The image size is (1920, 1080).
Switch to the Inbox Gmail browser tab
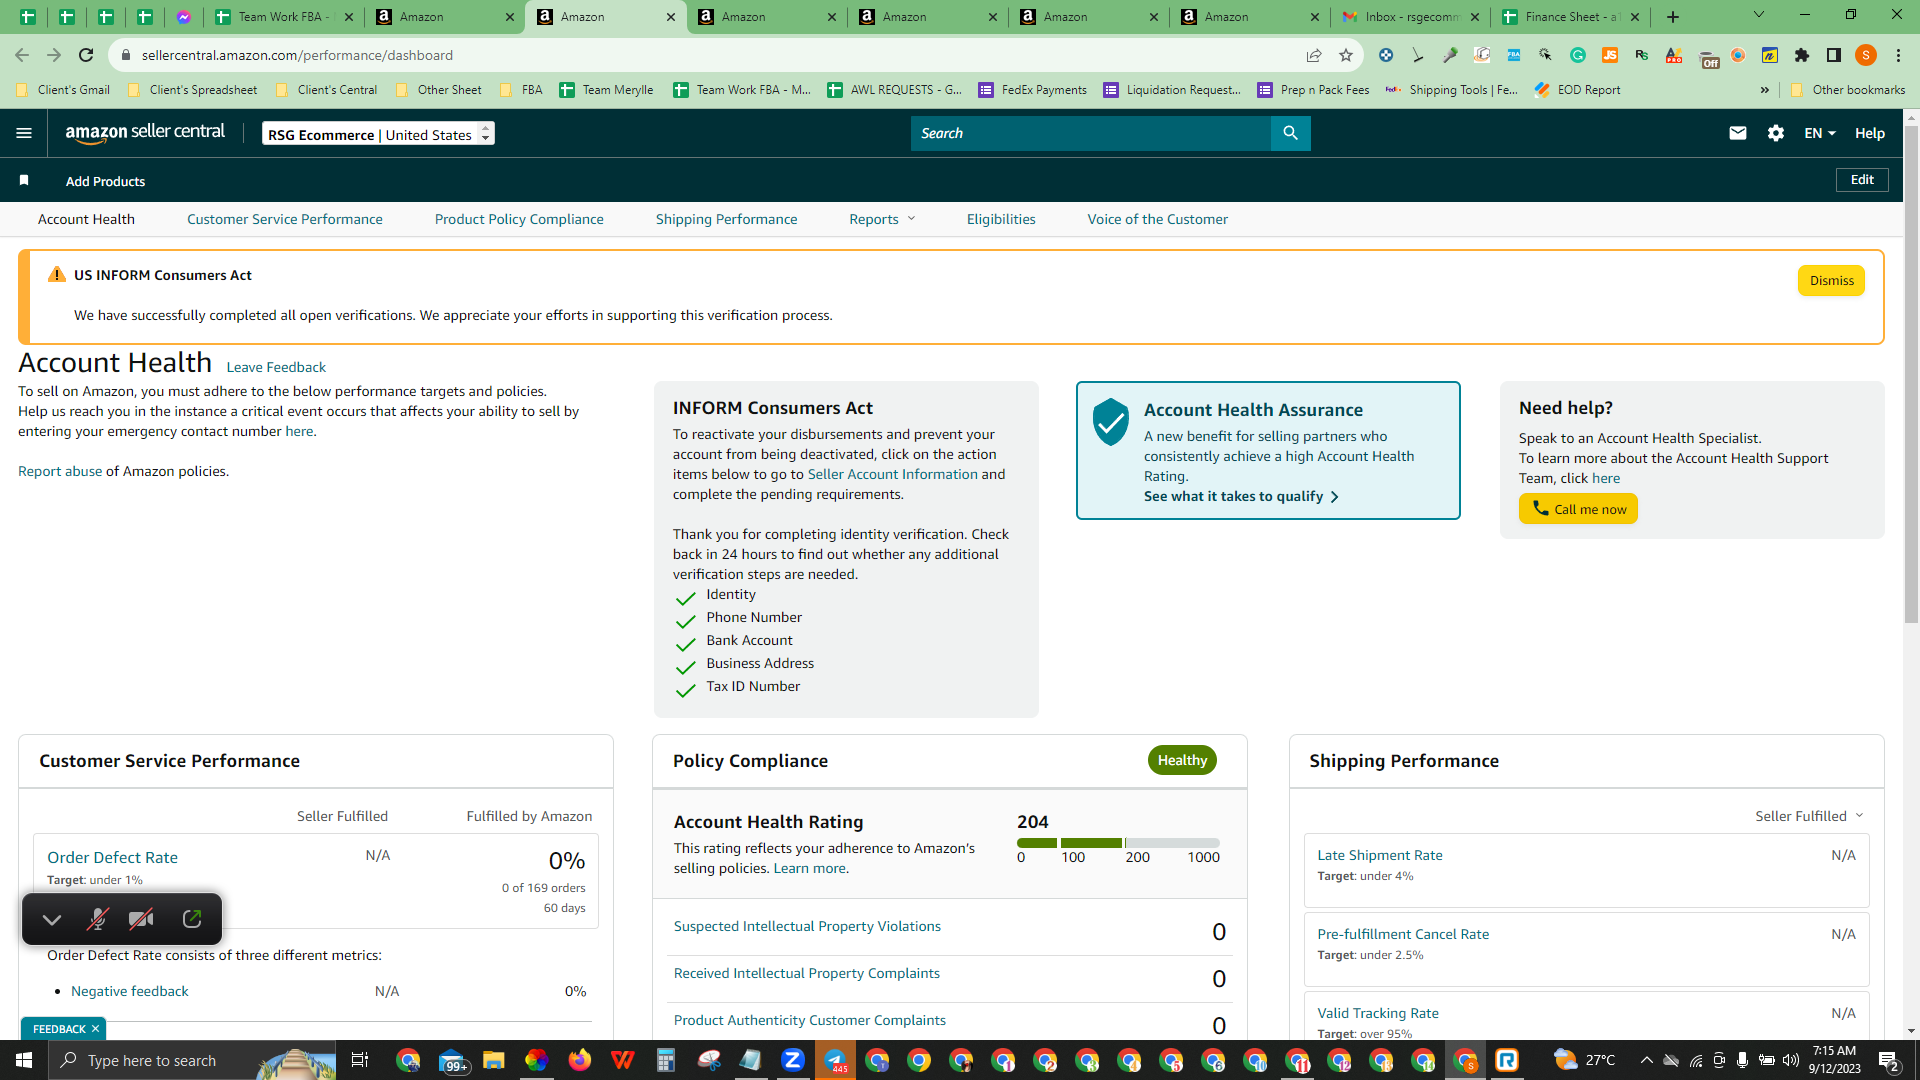coord(1410,17)
